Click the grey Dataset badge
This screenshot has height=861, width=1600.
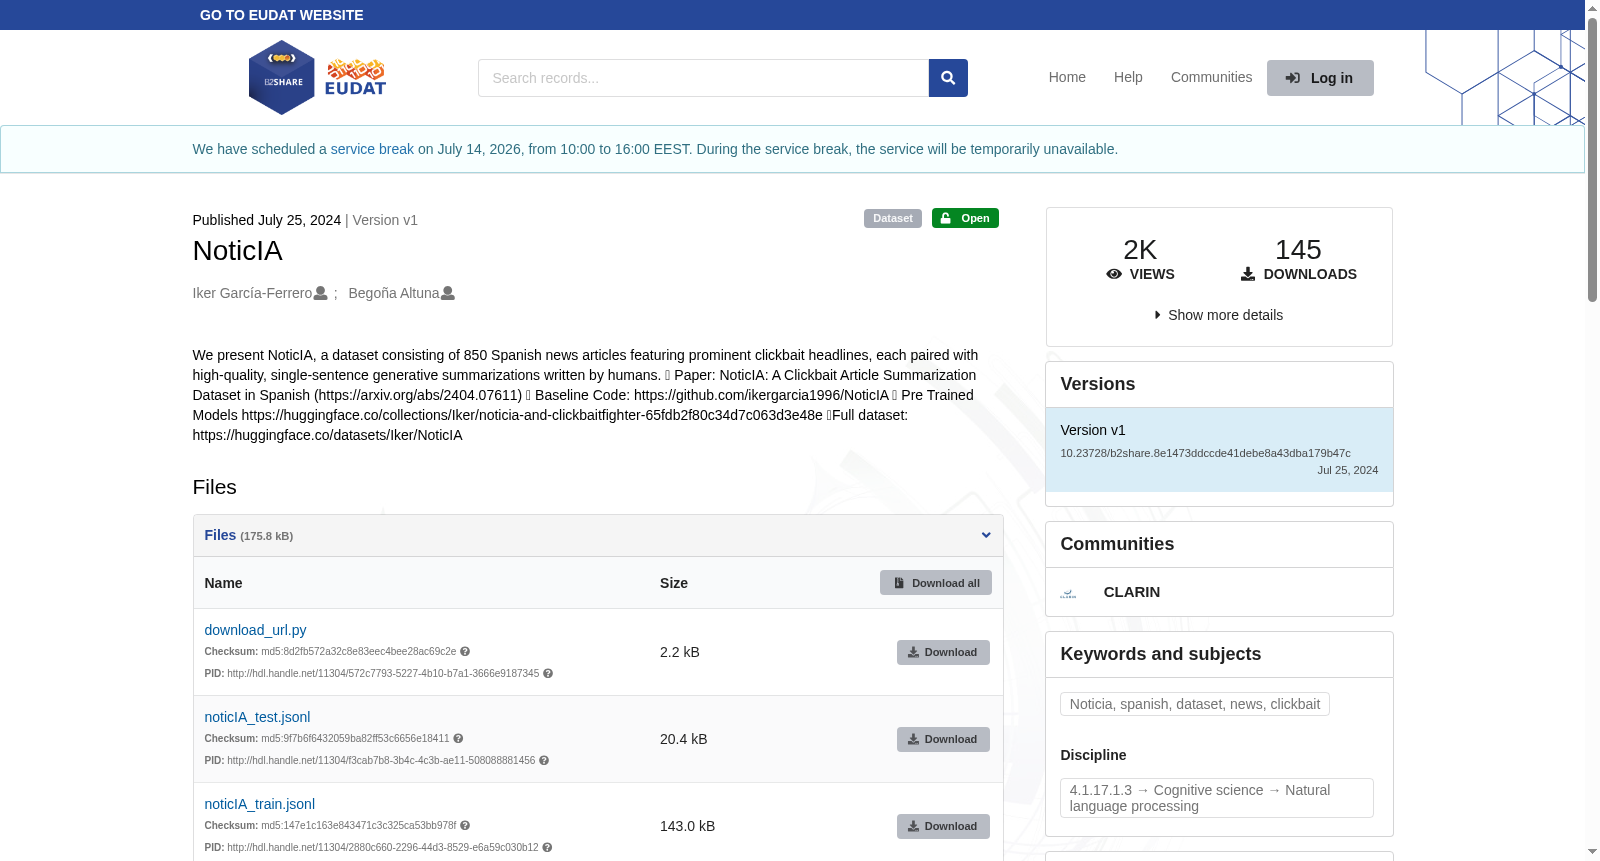click(893, 218)
